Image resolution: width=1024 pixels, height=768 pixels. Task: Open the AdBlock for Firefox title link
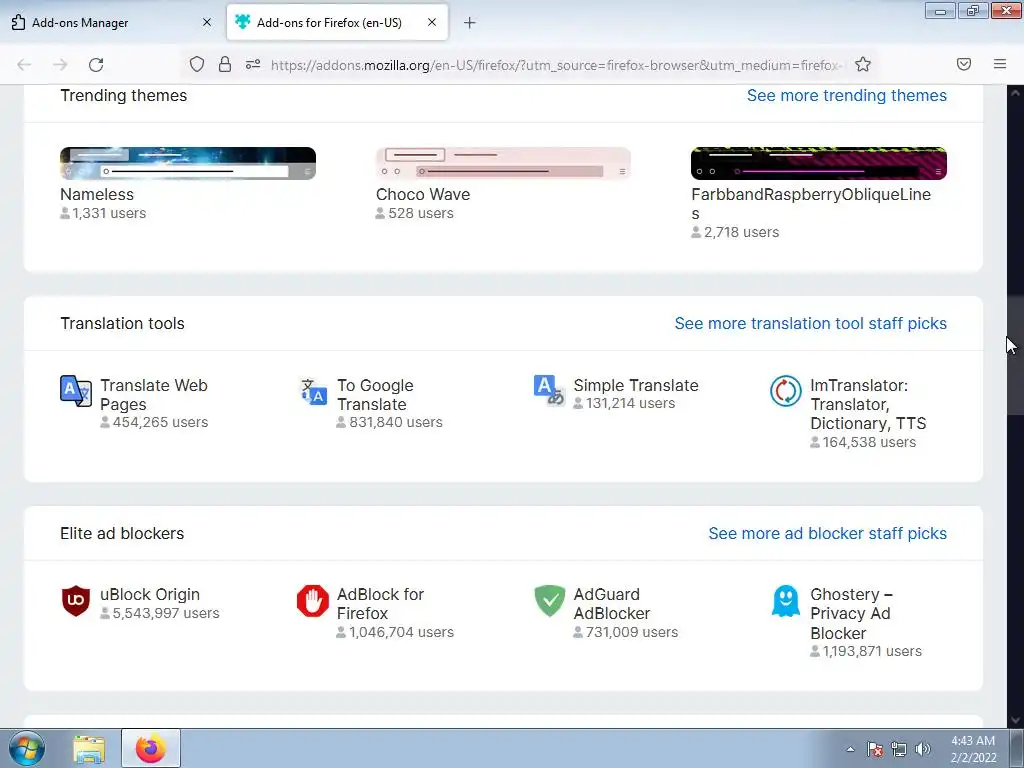pyautogui.click(x=381, y=604)
